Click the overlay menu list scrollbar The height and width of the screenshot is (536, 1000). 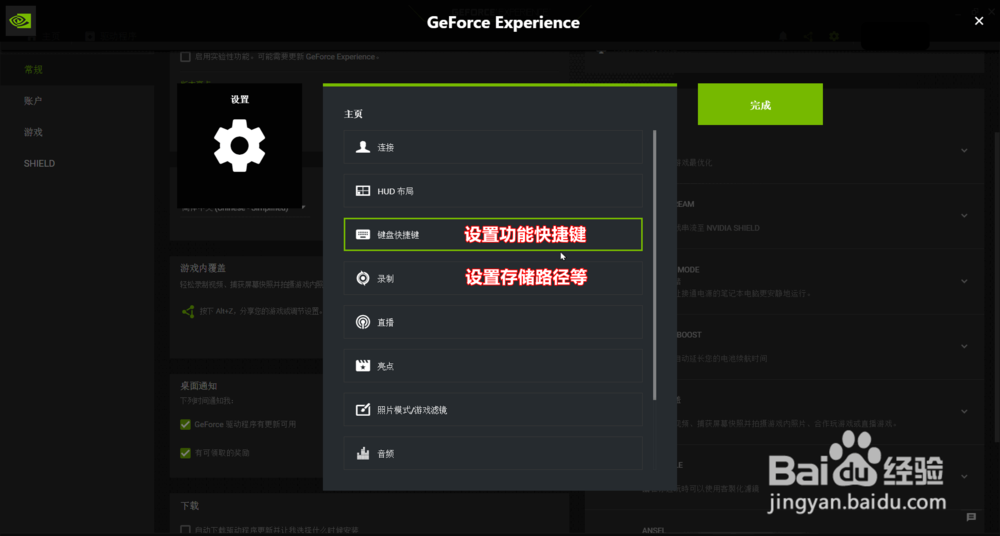click(x=654, y=265)
